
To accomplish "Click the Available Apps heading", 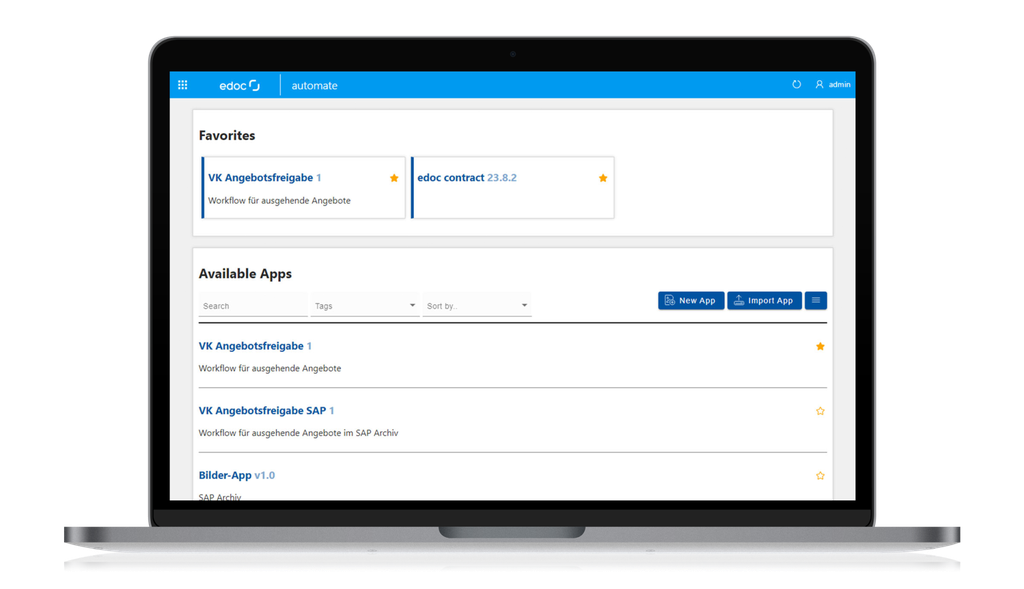I will [245, 274].
